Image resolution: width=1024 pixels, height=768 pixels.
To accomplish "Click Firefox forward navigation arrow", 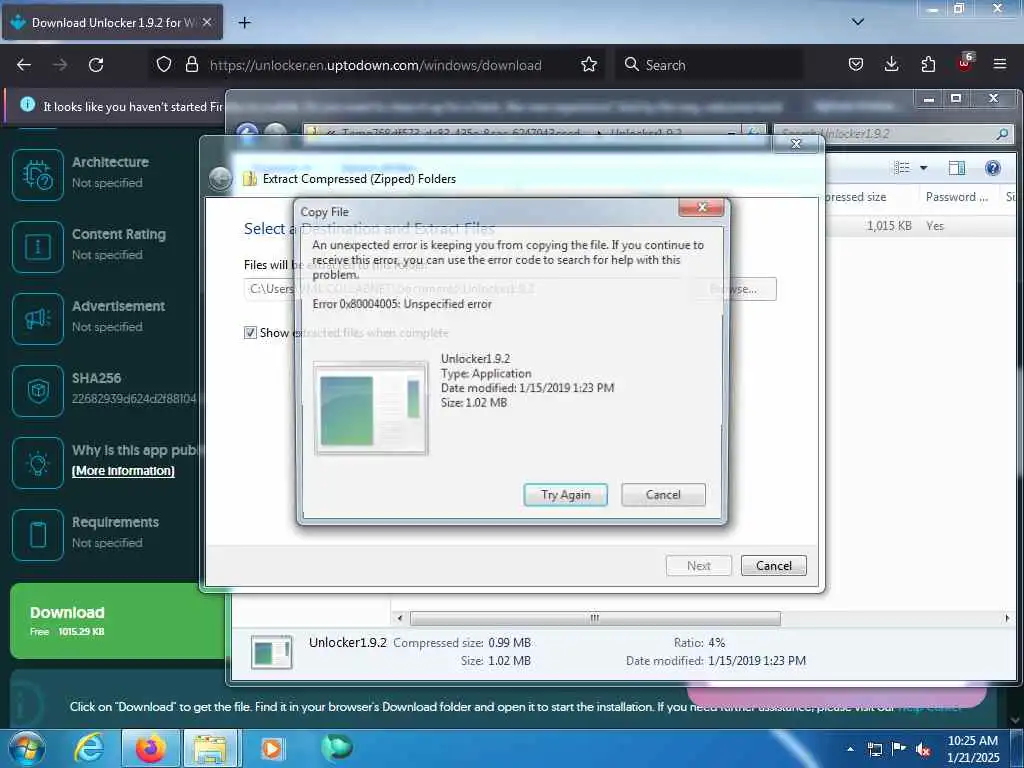I will coord(60,65).
